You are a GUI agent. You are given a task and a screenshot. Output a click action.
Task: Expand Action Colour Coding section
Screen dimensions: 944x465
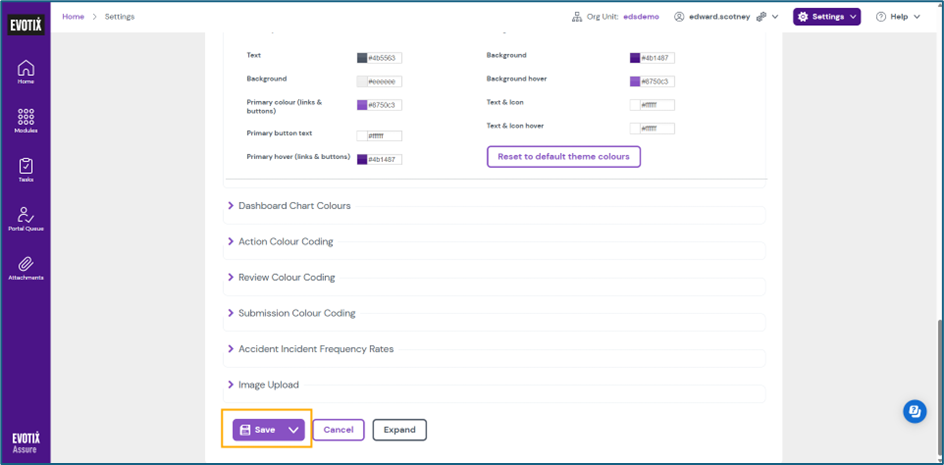coord(285,242)
